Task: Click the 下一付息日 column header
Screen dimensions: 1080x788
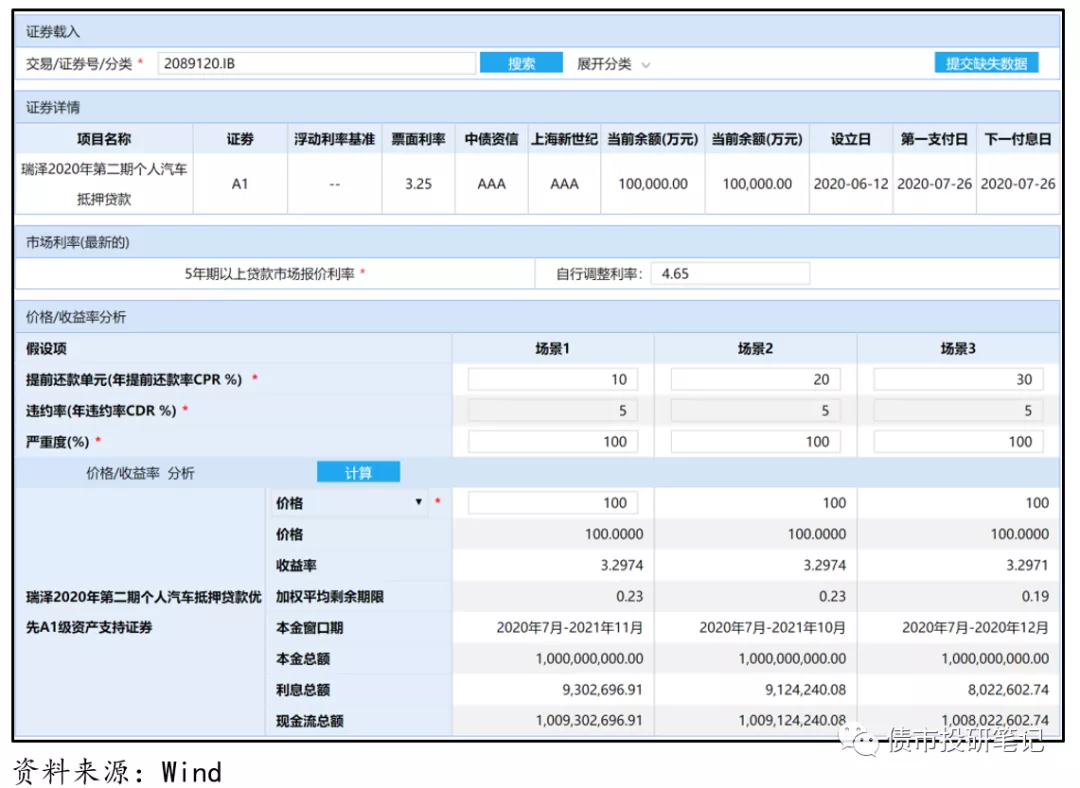Action: [1017, 139]
